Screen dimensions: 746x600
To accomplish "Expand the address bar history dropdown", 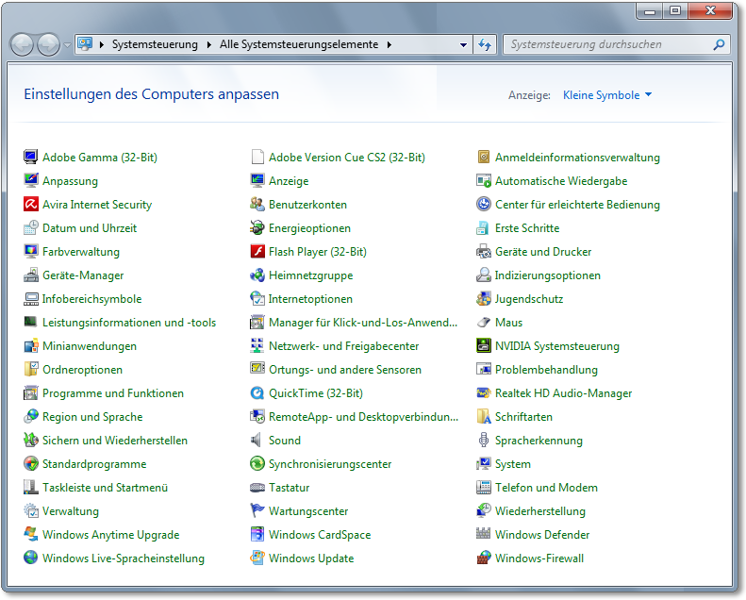I will pyautogui.click(x=463, y=45).
